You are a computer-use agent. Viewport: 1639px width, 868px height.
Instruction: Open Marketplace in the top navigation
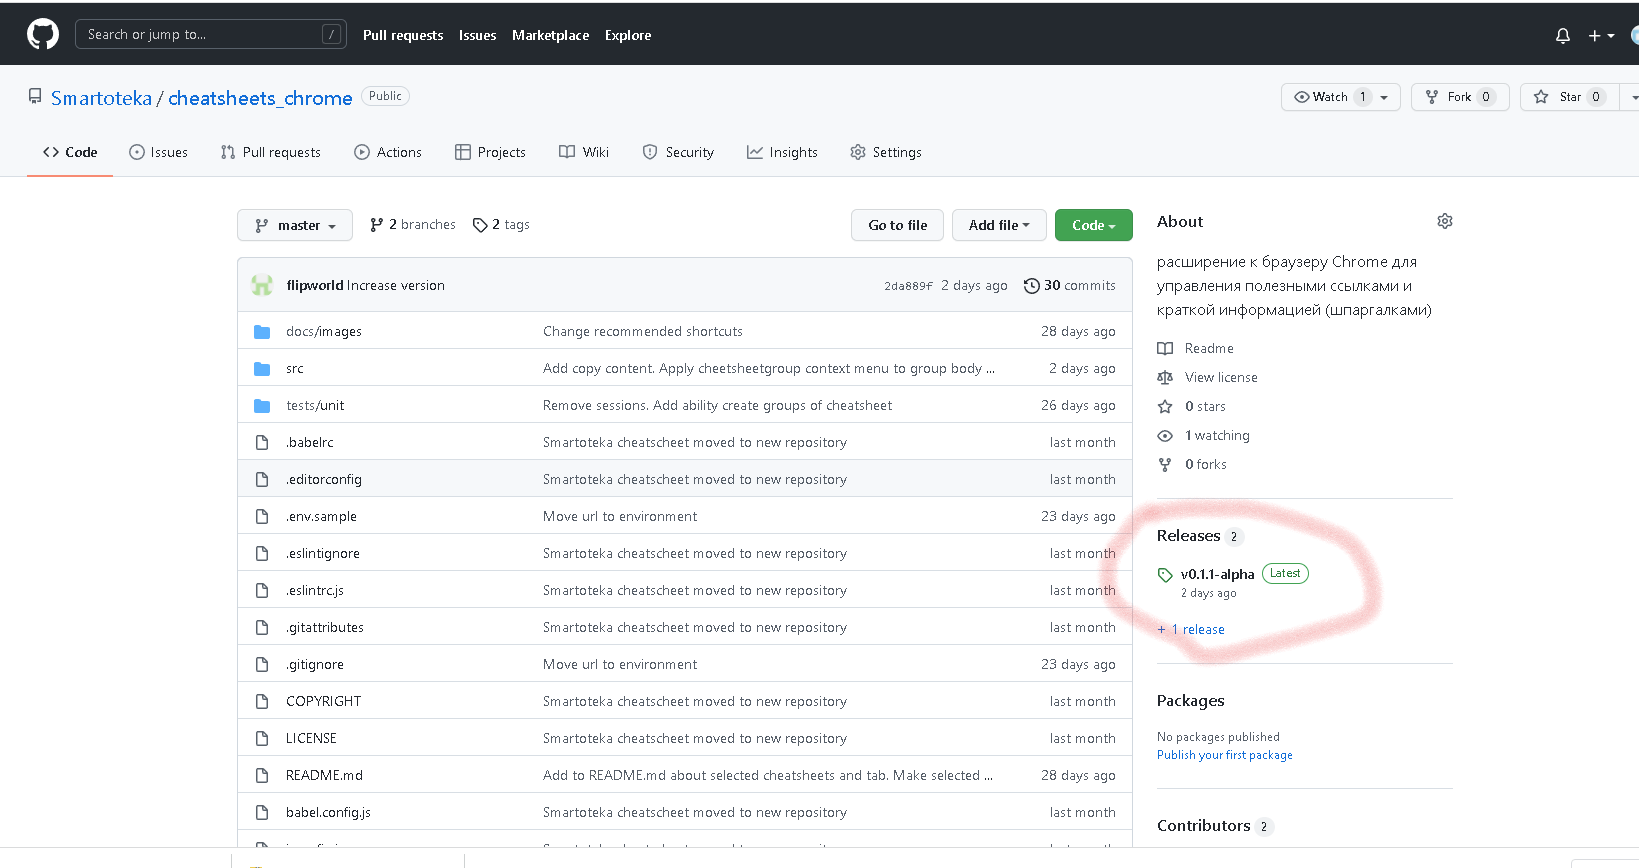(550, 35)
